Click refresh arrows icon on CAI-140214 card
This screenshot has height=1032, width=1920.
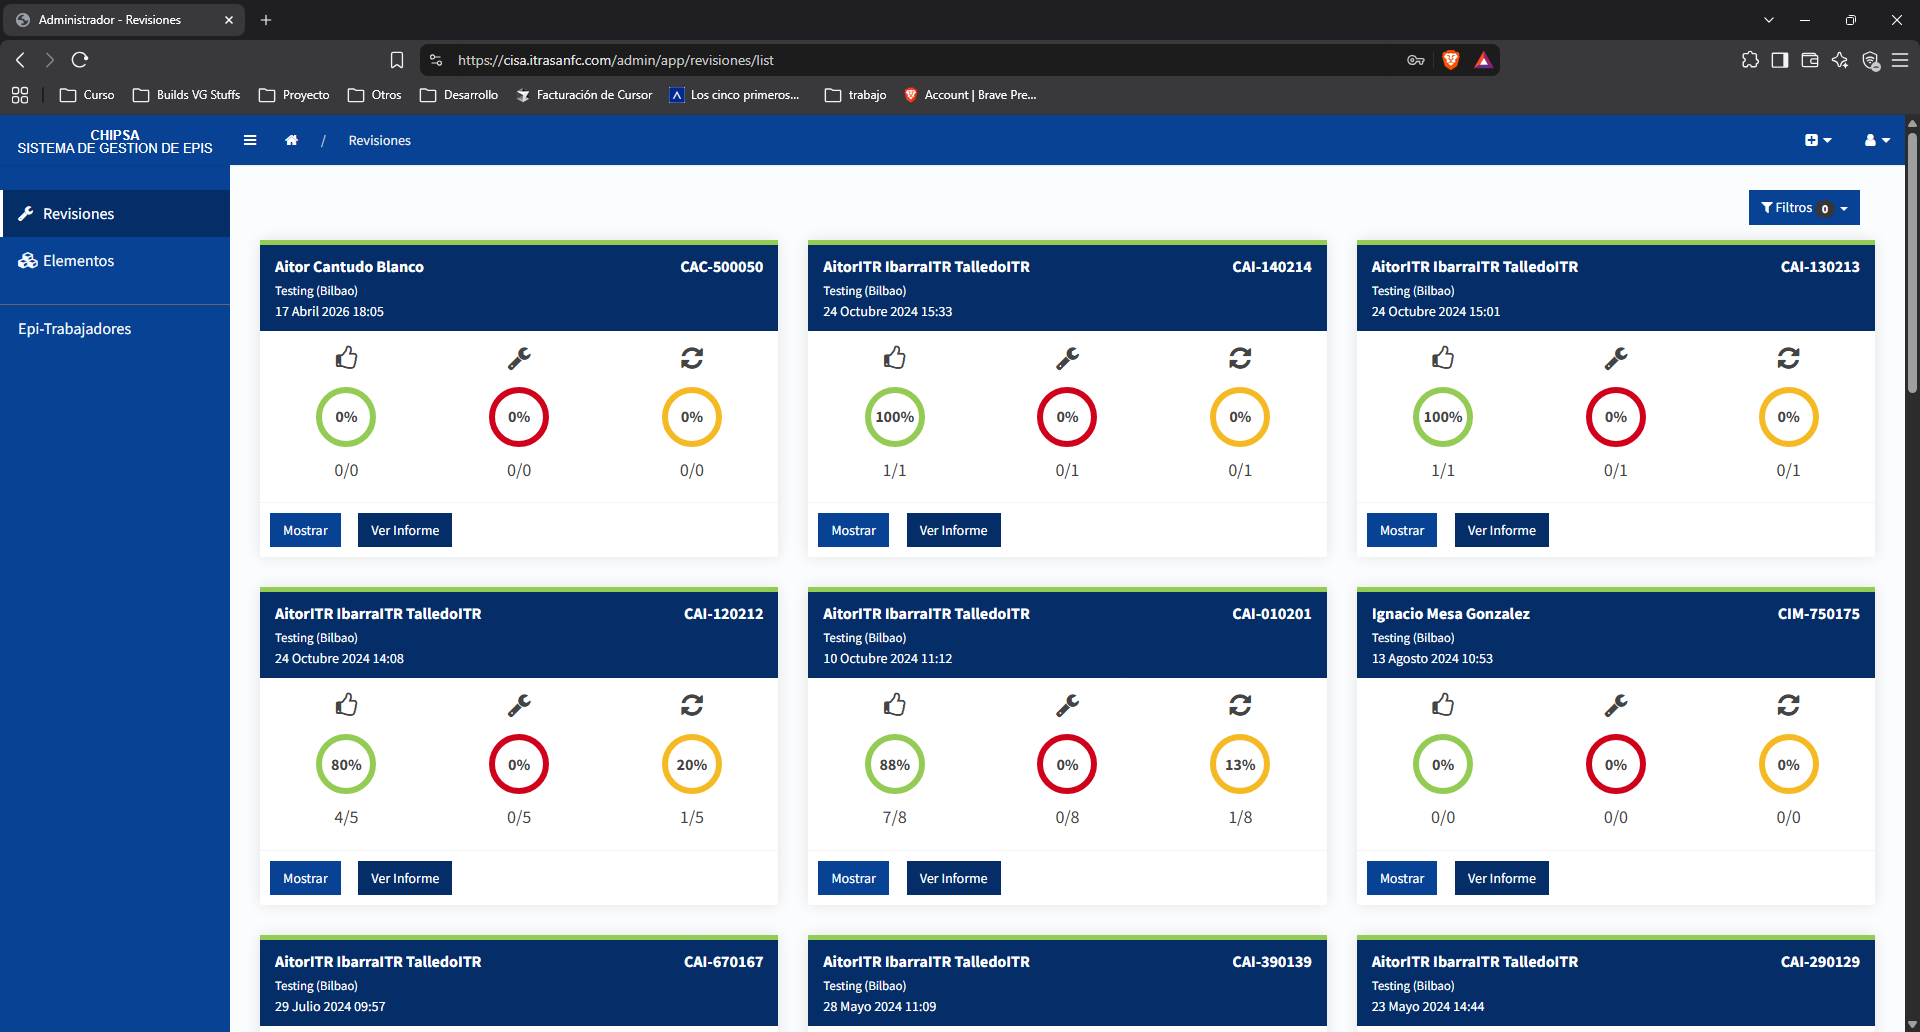click(1240, 358)
